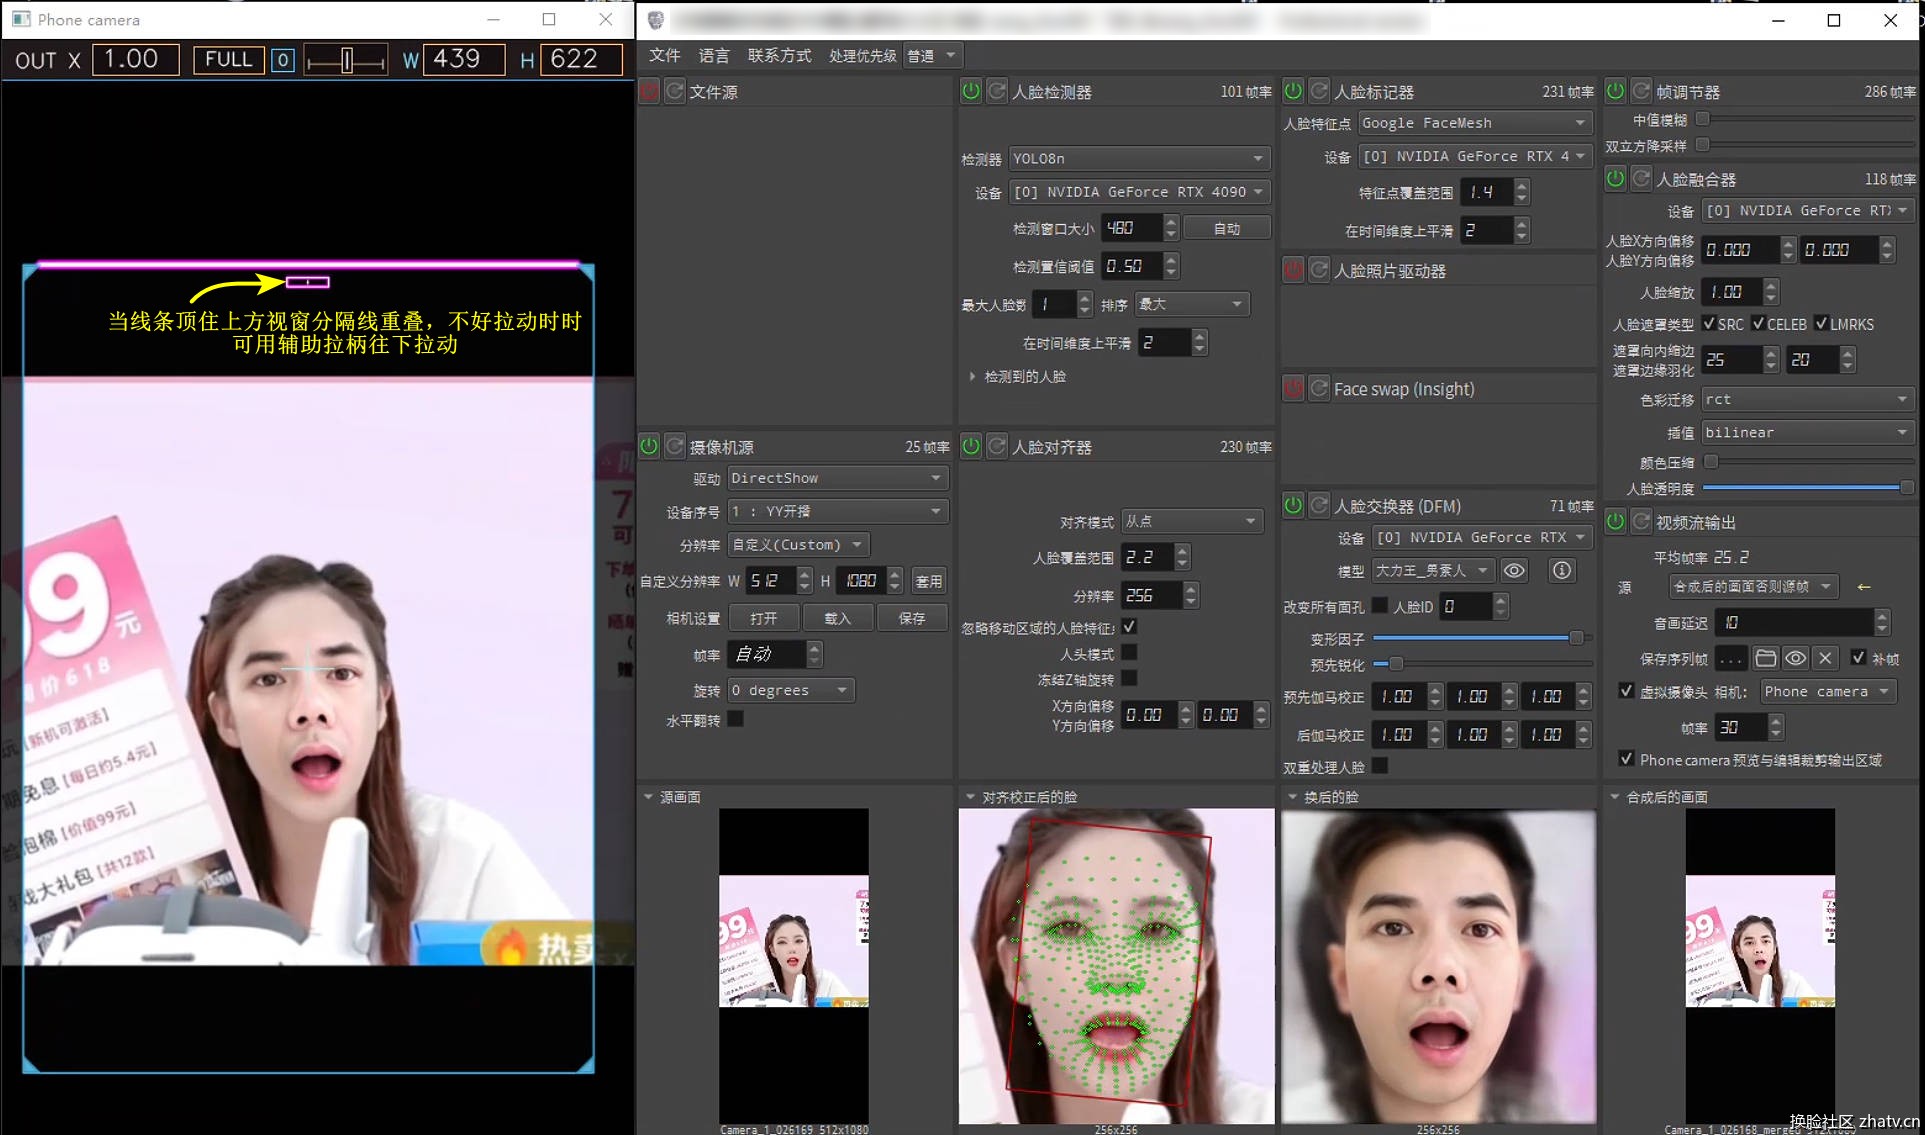Enable the 水平翻转 checkbox
The image size is (1925, 1135).
click(x=736, y=719)
